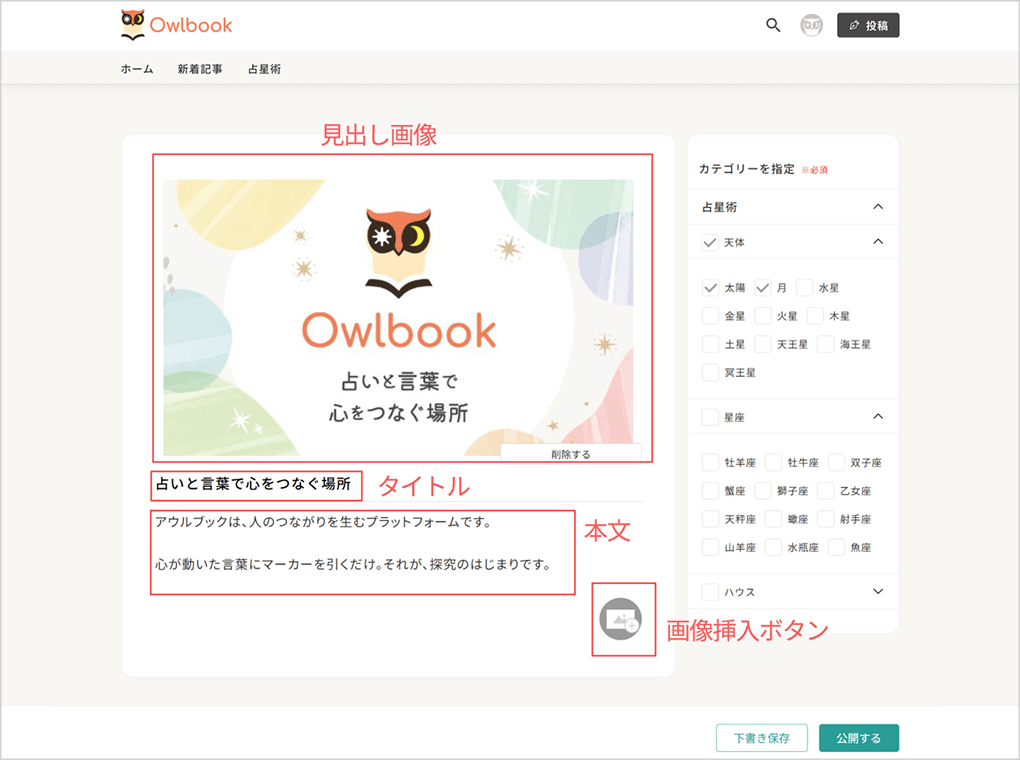This screenshot has height=760, width=1020.
Task: Check the 山羊座 checkbox
Action: (x=710, y=547)
